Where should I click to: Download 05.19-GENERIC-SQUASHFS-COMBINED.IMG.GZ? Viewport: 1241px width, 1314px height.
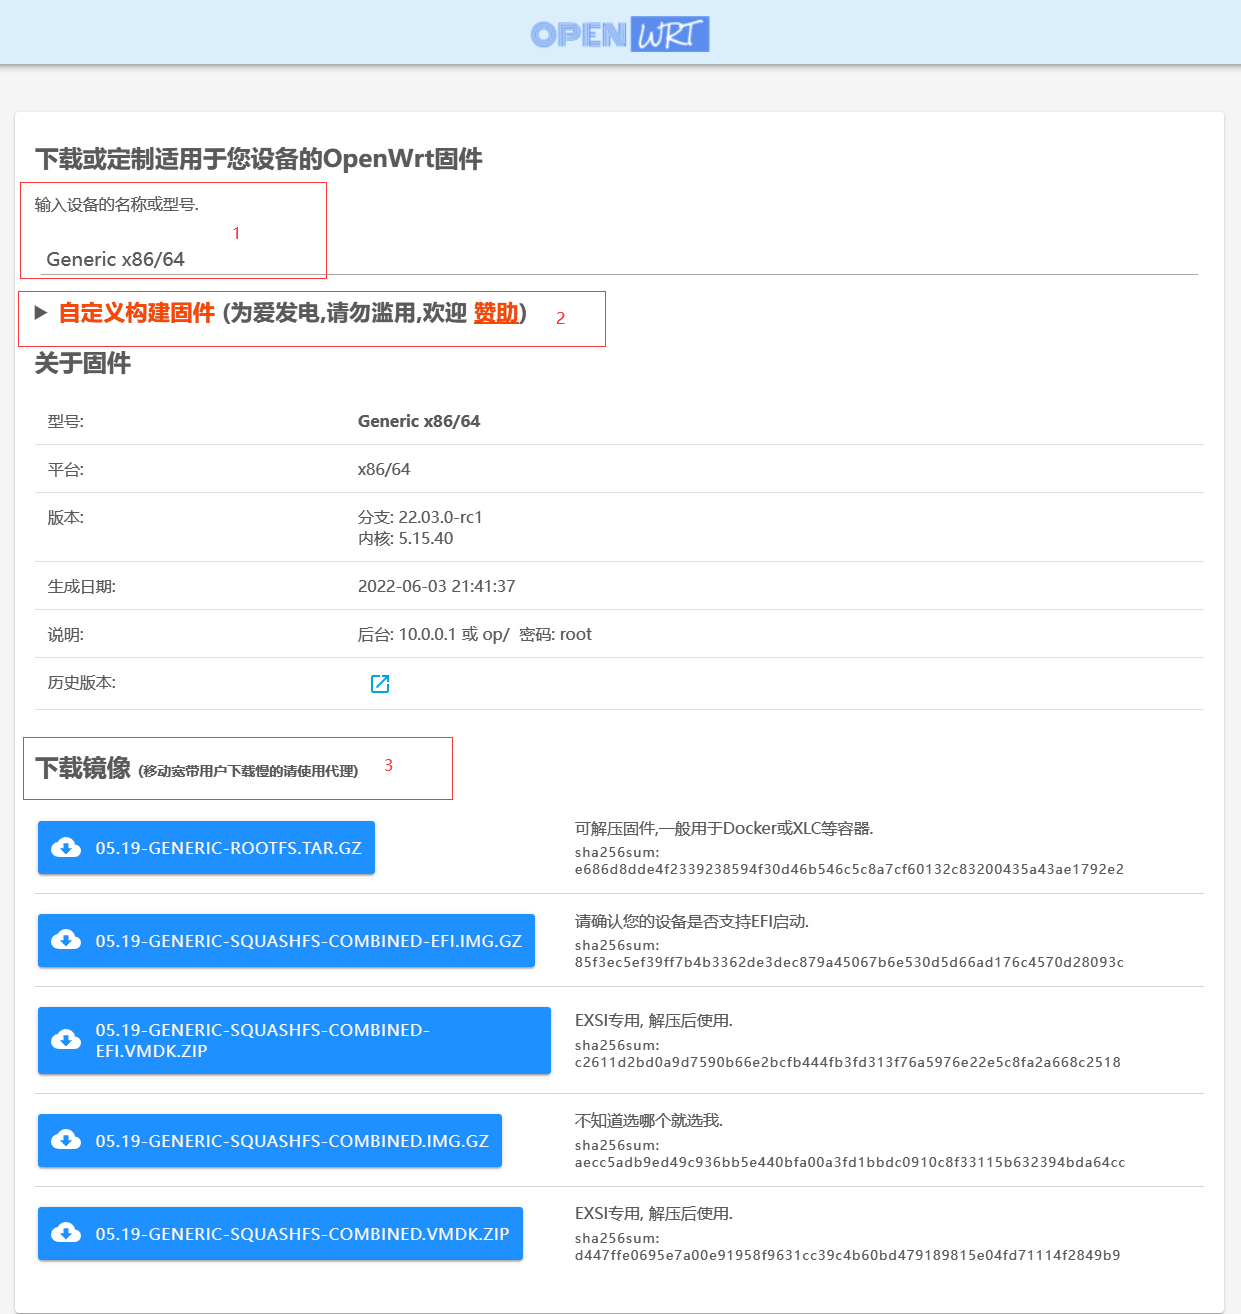coord(292,1141)
